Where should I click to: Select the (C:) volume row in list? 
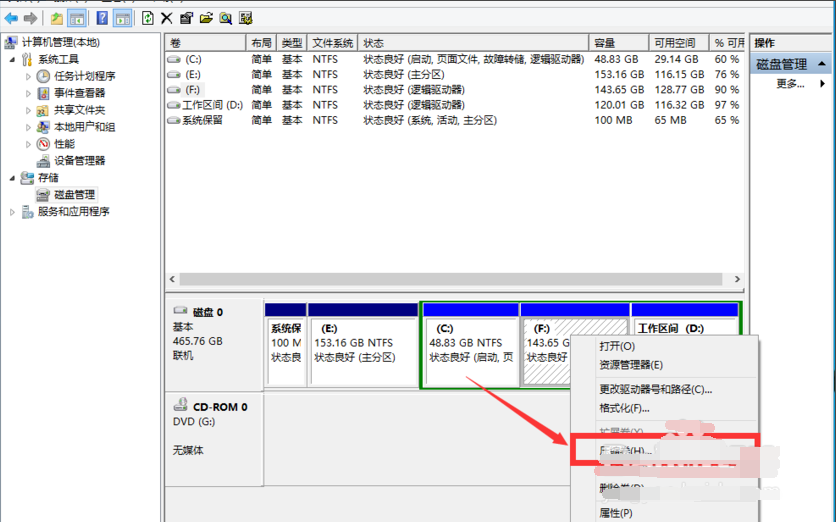[454, 59]
